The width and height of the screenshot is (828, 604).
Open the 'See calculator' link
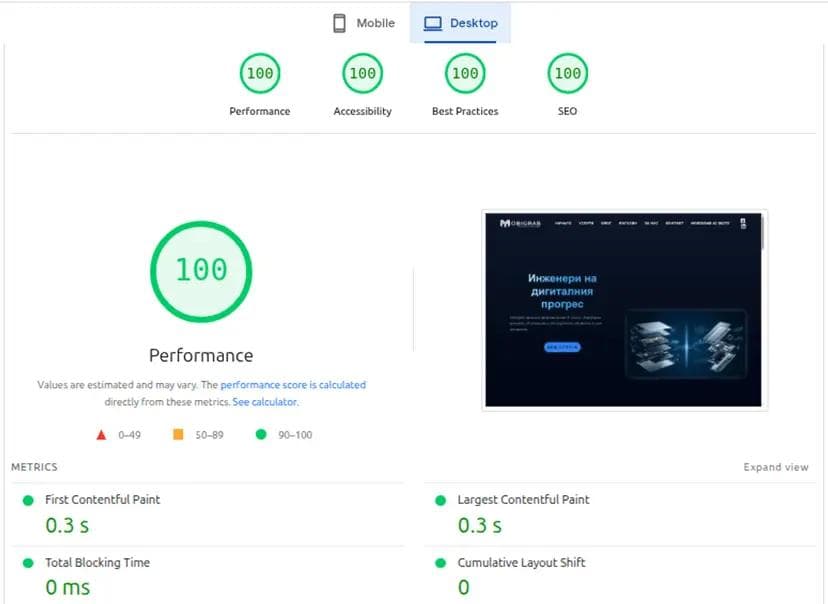click(x=265, y=402)
